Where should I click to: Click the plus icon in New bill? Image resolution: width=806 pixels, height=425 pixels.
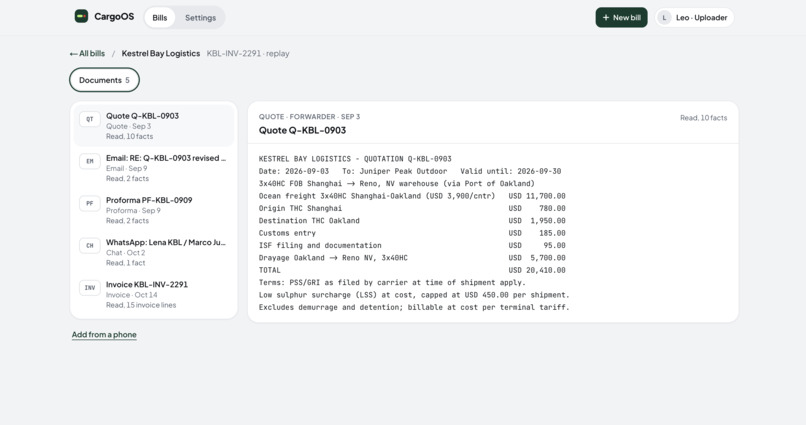[606, 17]
